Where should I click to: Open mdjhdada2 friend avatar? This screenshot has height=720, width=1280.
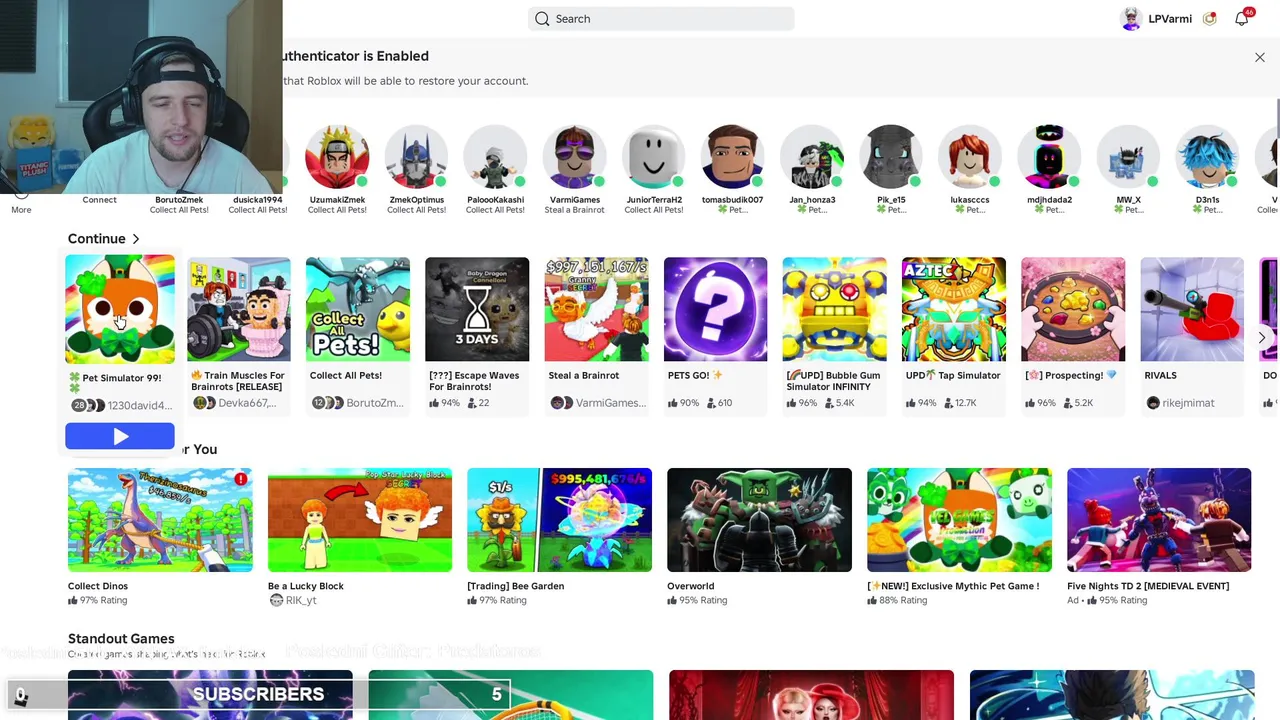coord(1049,158)
